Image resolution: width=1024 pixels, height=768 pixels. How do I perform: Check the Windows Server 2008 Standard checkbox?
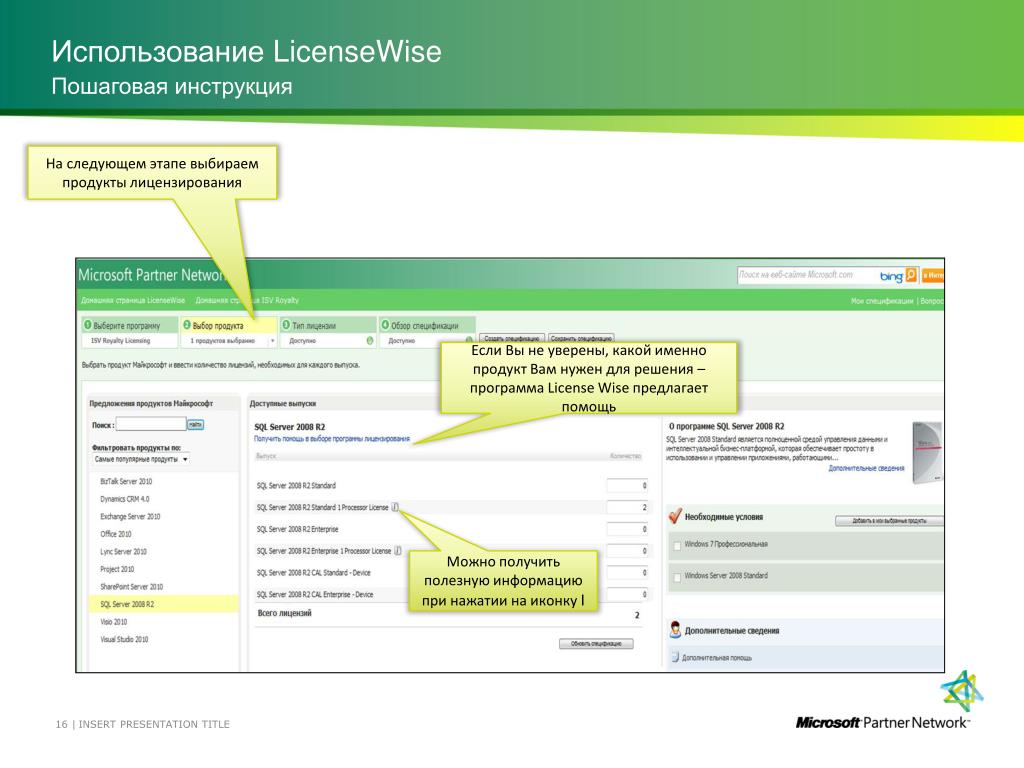coord(677,577)
